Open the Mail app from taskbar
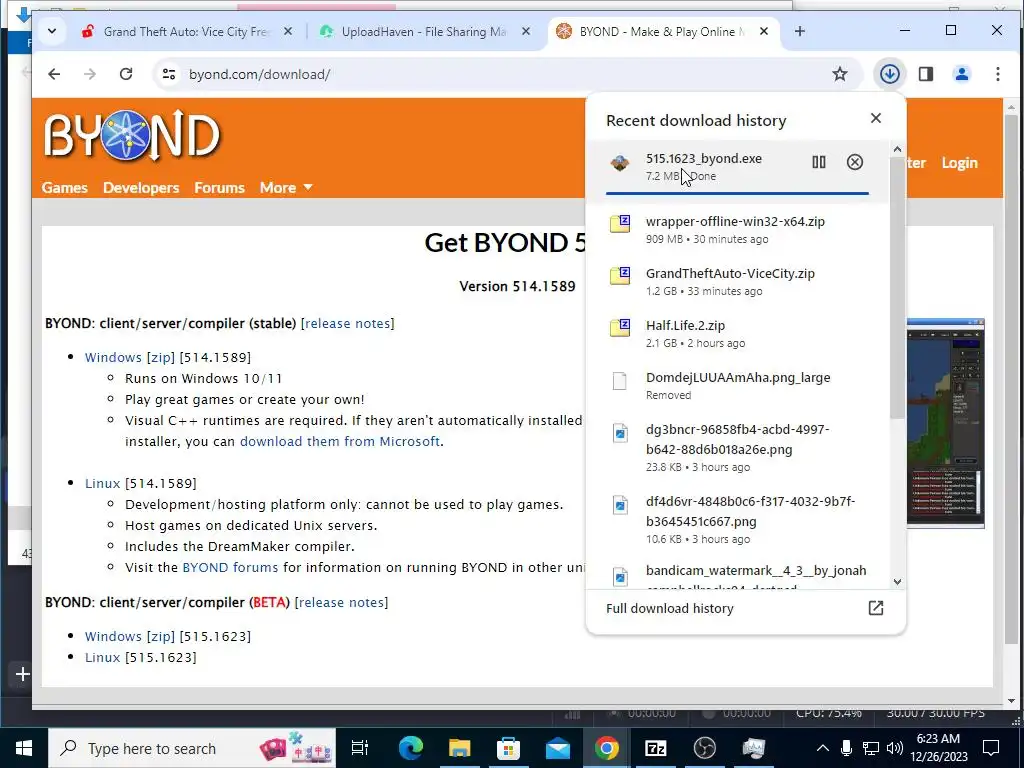This screenshot has height=768, width=1024. (558, 748)
